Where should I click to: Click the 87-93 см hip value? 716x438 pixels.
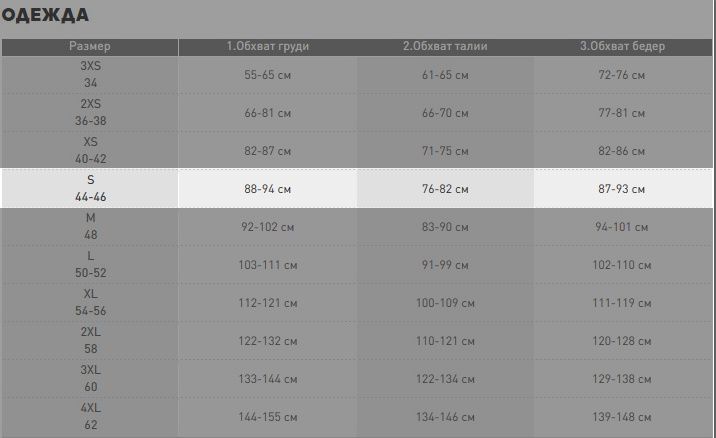click(621, 189)
